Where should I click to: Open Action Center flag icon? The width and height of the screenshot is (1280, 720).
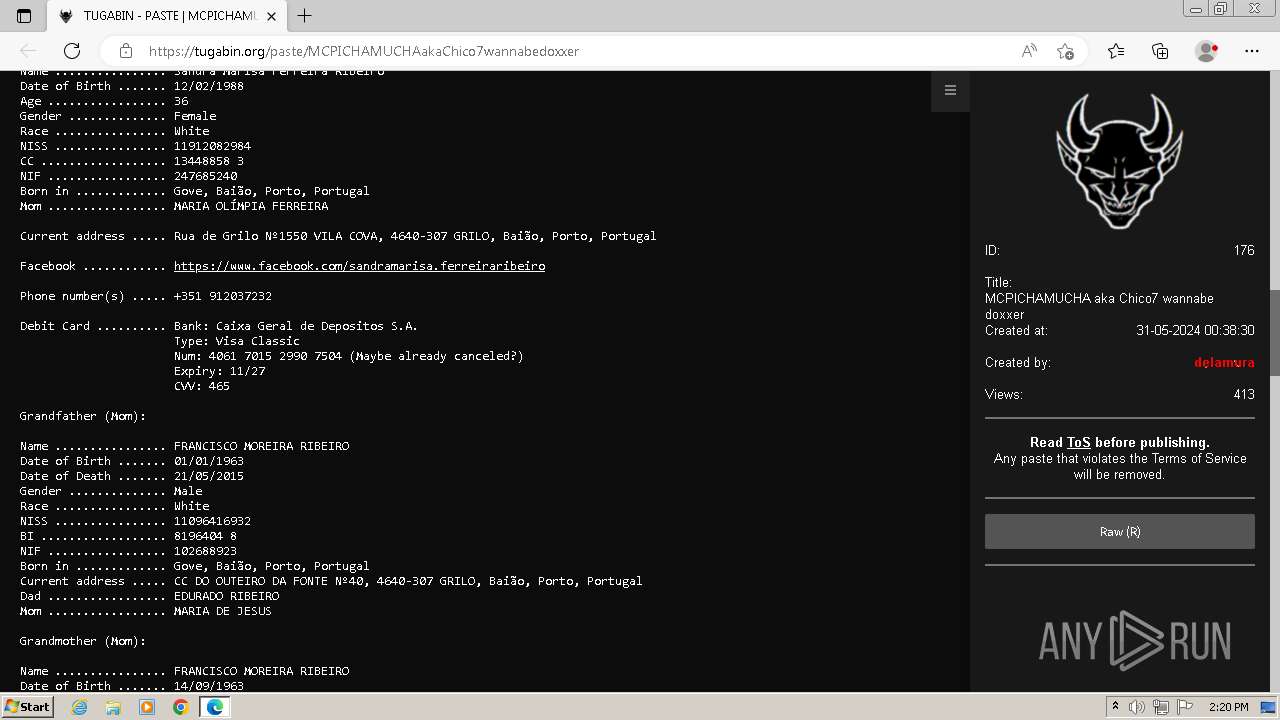(1183, 707)
